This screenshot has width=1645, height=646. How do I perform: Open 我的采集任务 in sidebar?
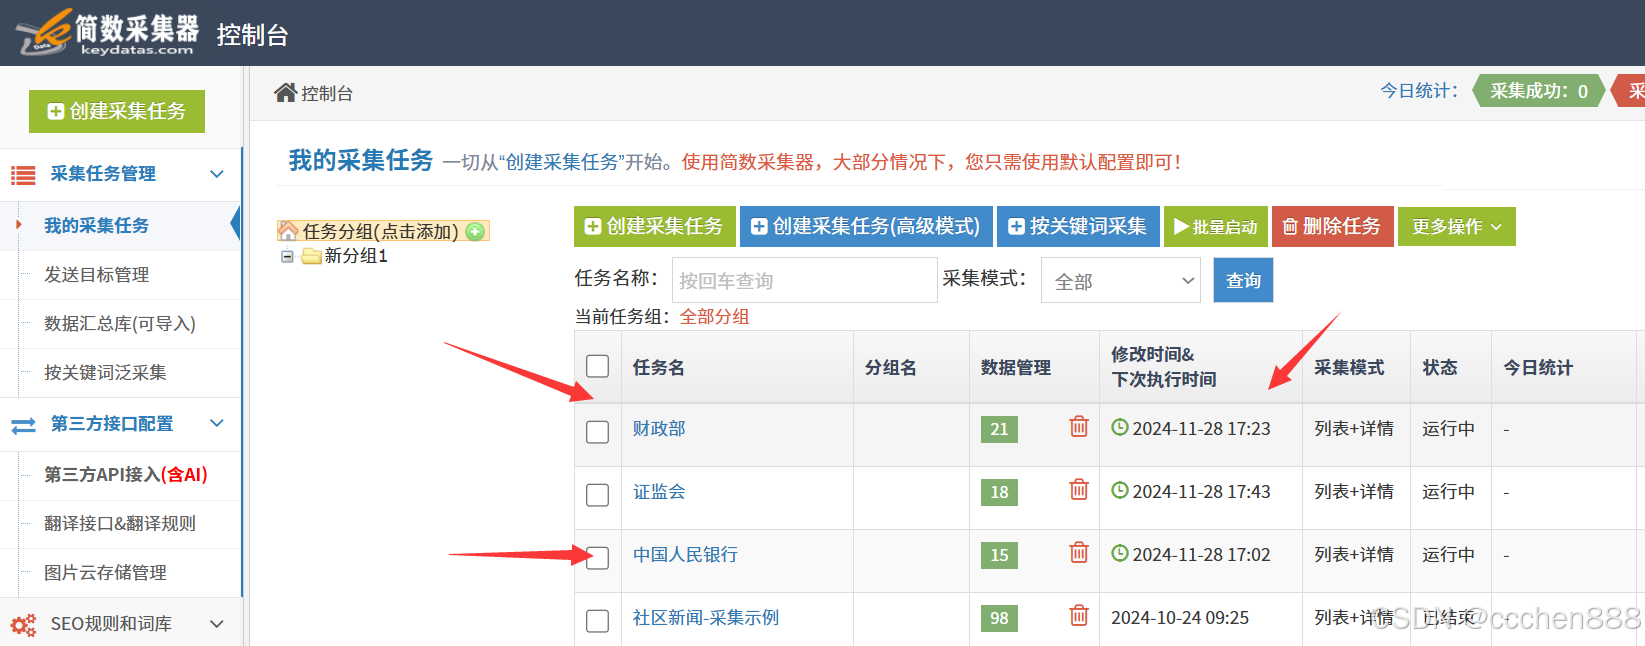click(96, 226)
